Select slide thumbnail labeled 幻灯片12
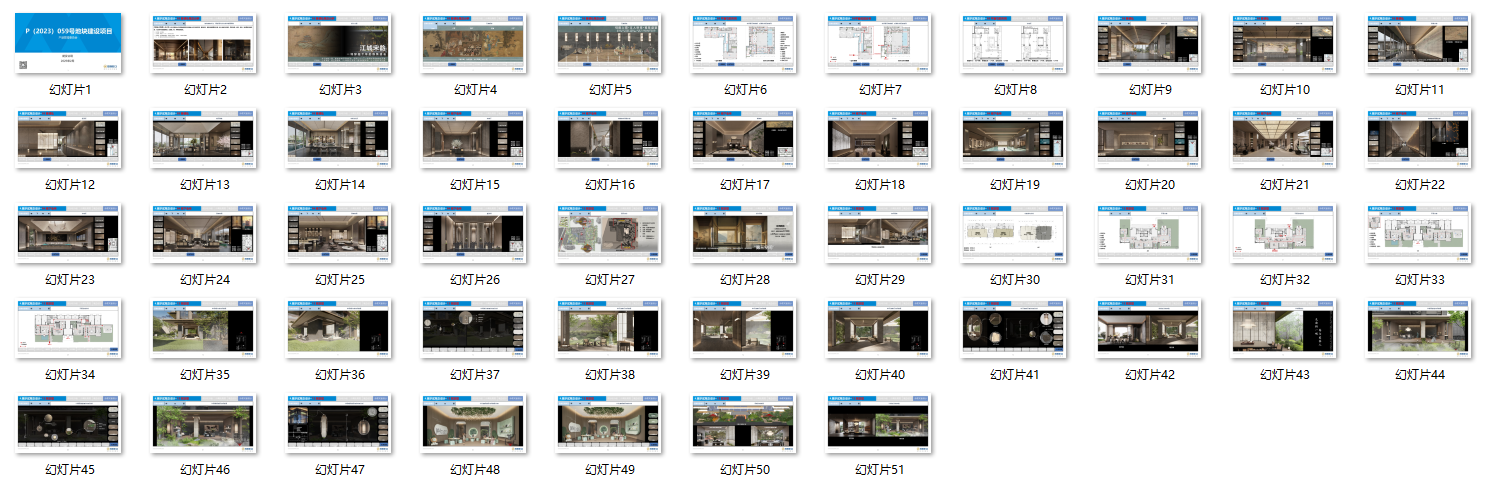The height and width of the screenshot is (489, 1486). click(x=69, y=138)
